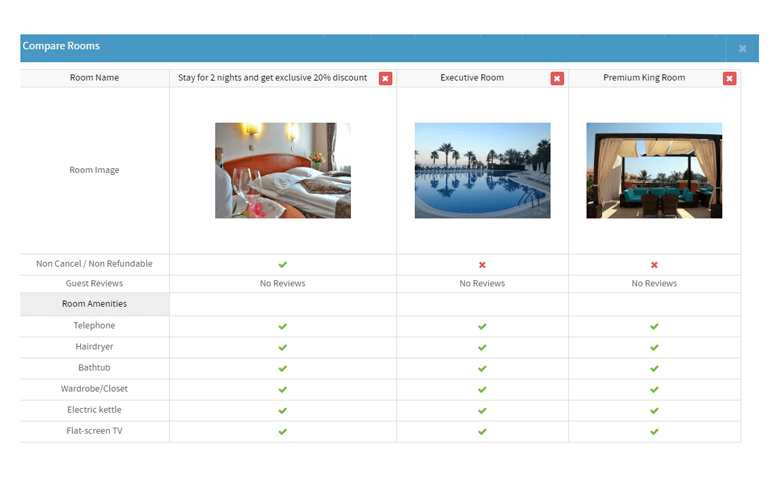Click the green check for discount room non-refundable
Image resolution: width=780 pixels, height=479 pixels.
tap(283, 265)
